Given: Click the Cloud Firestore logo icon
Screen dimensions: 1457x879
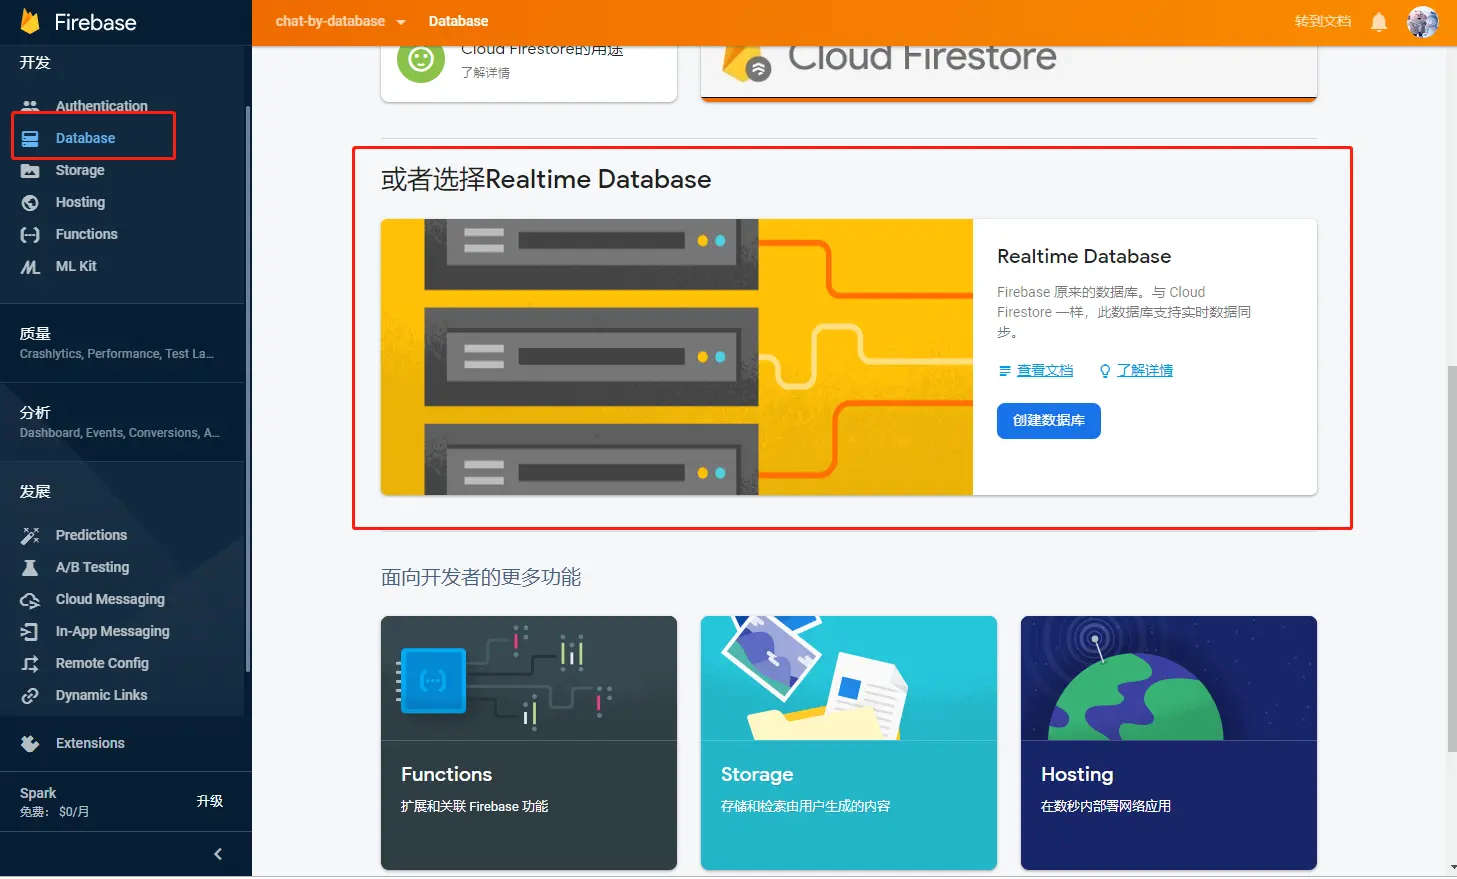Looking at the screenshot, I should pos(746,63).
